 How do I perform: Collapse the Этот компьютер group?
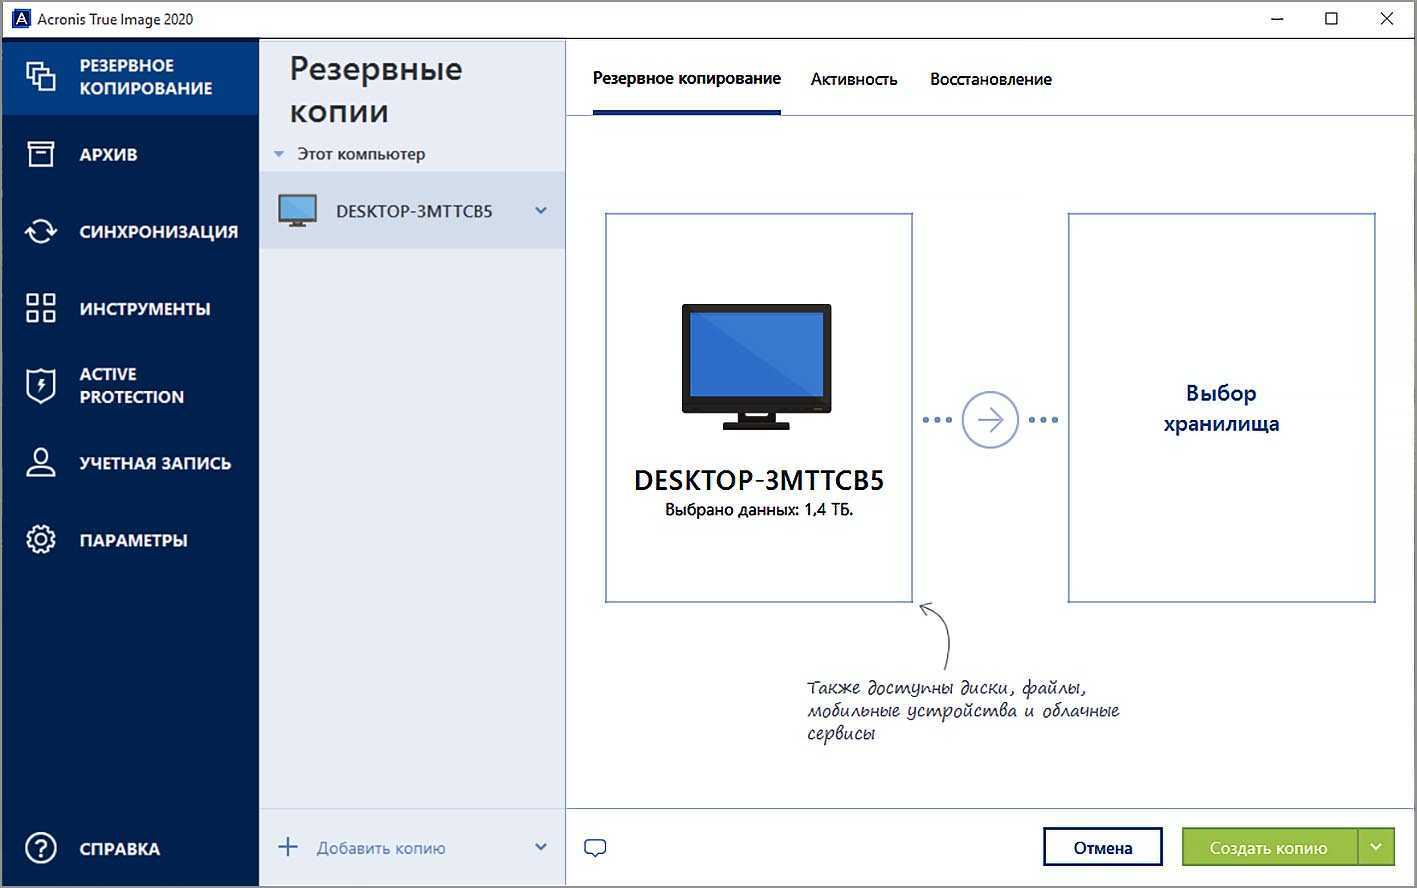279,155
